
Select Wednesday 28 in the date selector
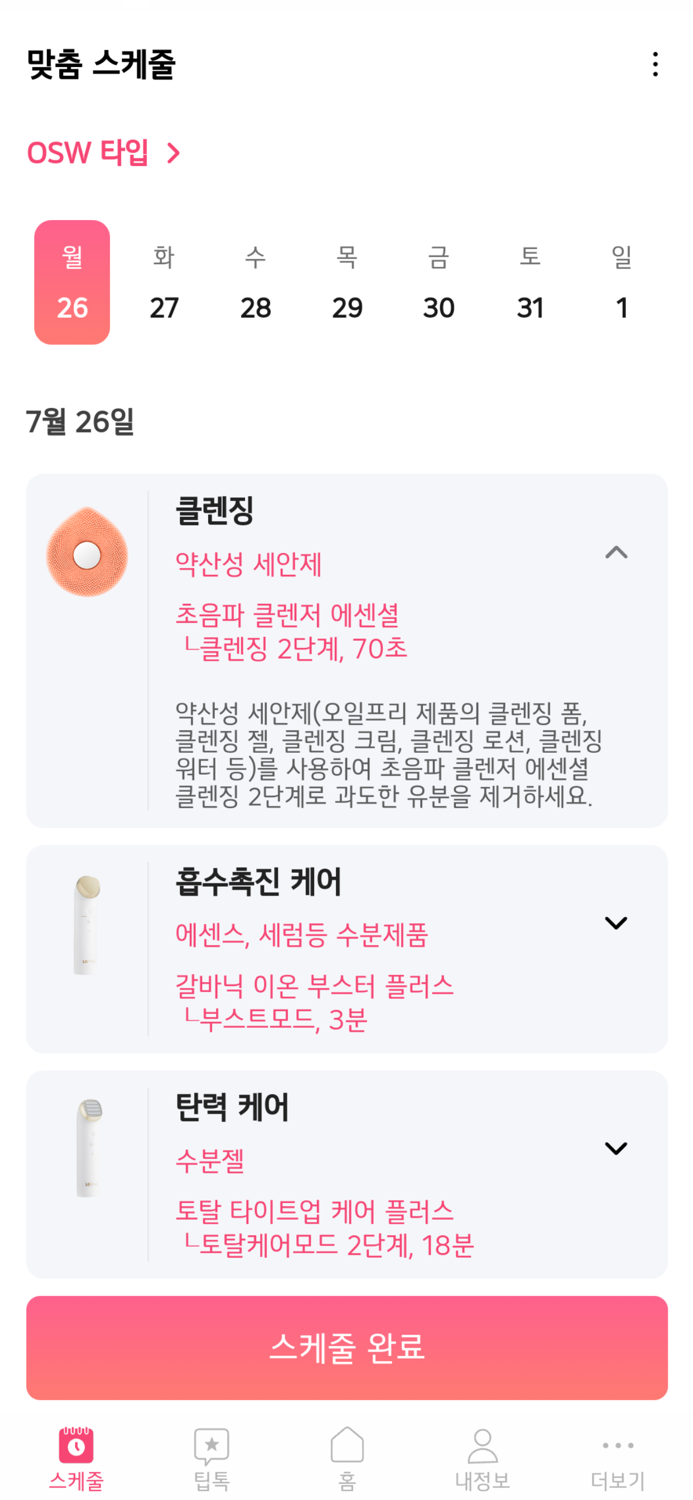point(256,282)
